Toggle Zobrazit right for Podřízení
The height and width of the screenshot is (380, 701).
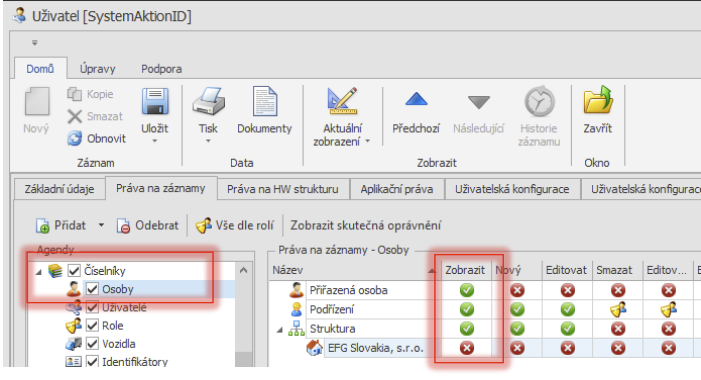pyautogui.click(x=467, y=309)
